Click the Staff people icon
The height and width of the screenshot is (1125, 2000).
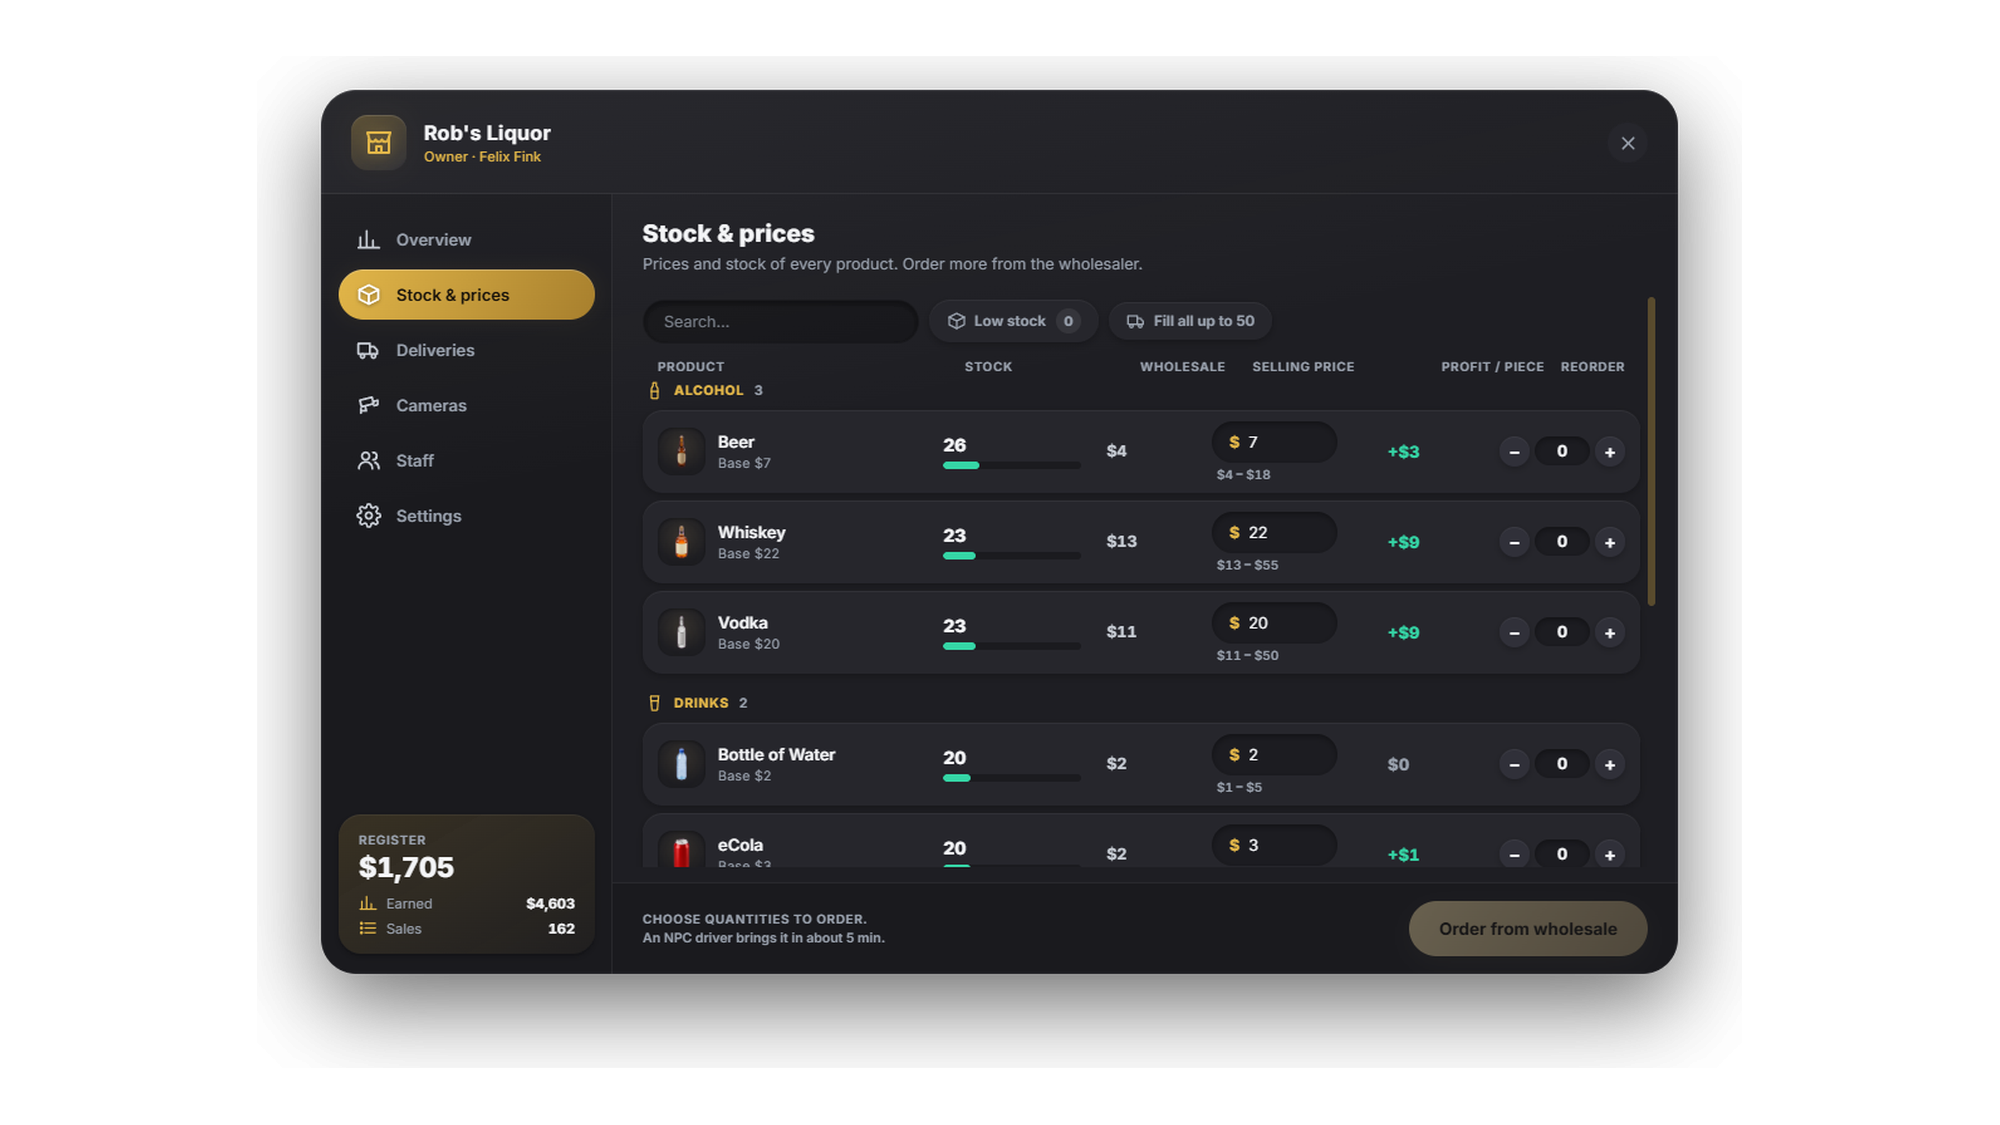[x=369, y=460]
